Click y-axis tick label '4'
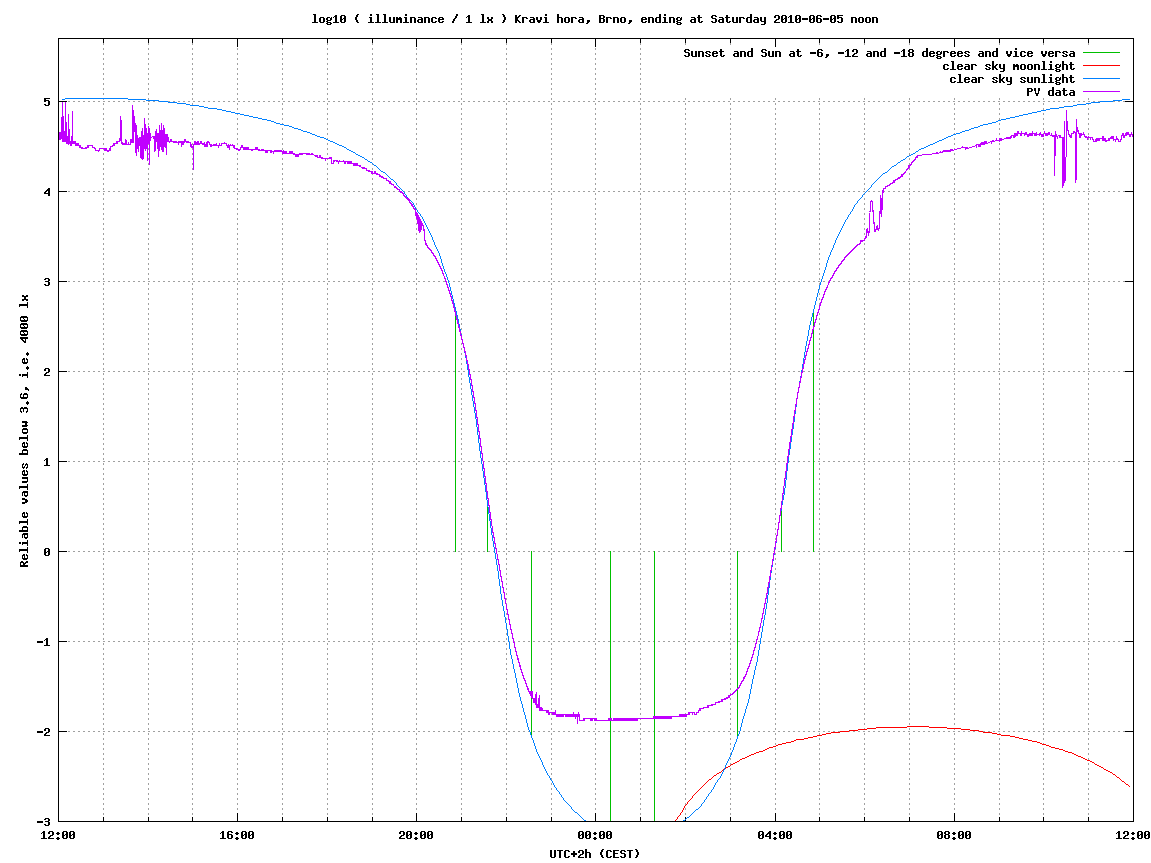Viewport: 1151px width, 863px height. click(47, 192)
